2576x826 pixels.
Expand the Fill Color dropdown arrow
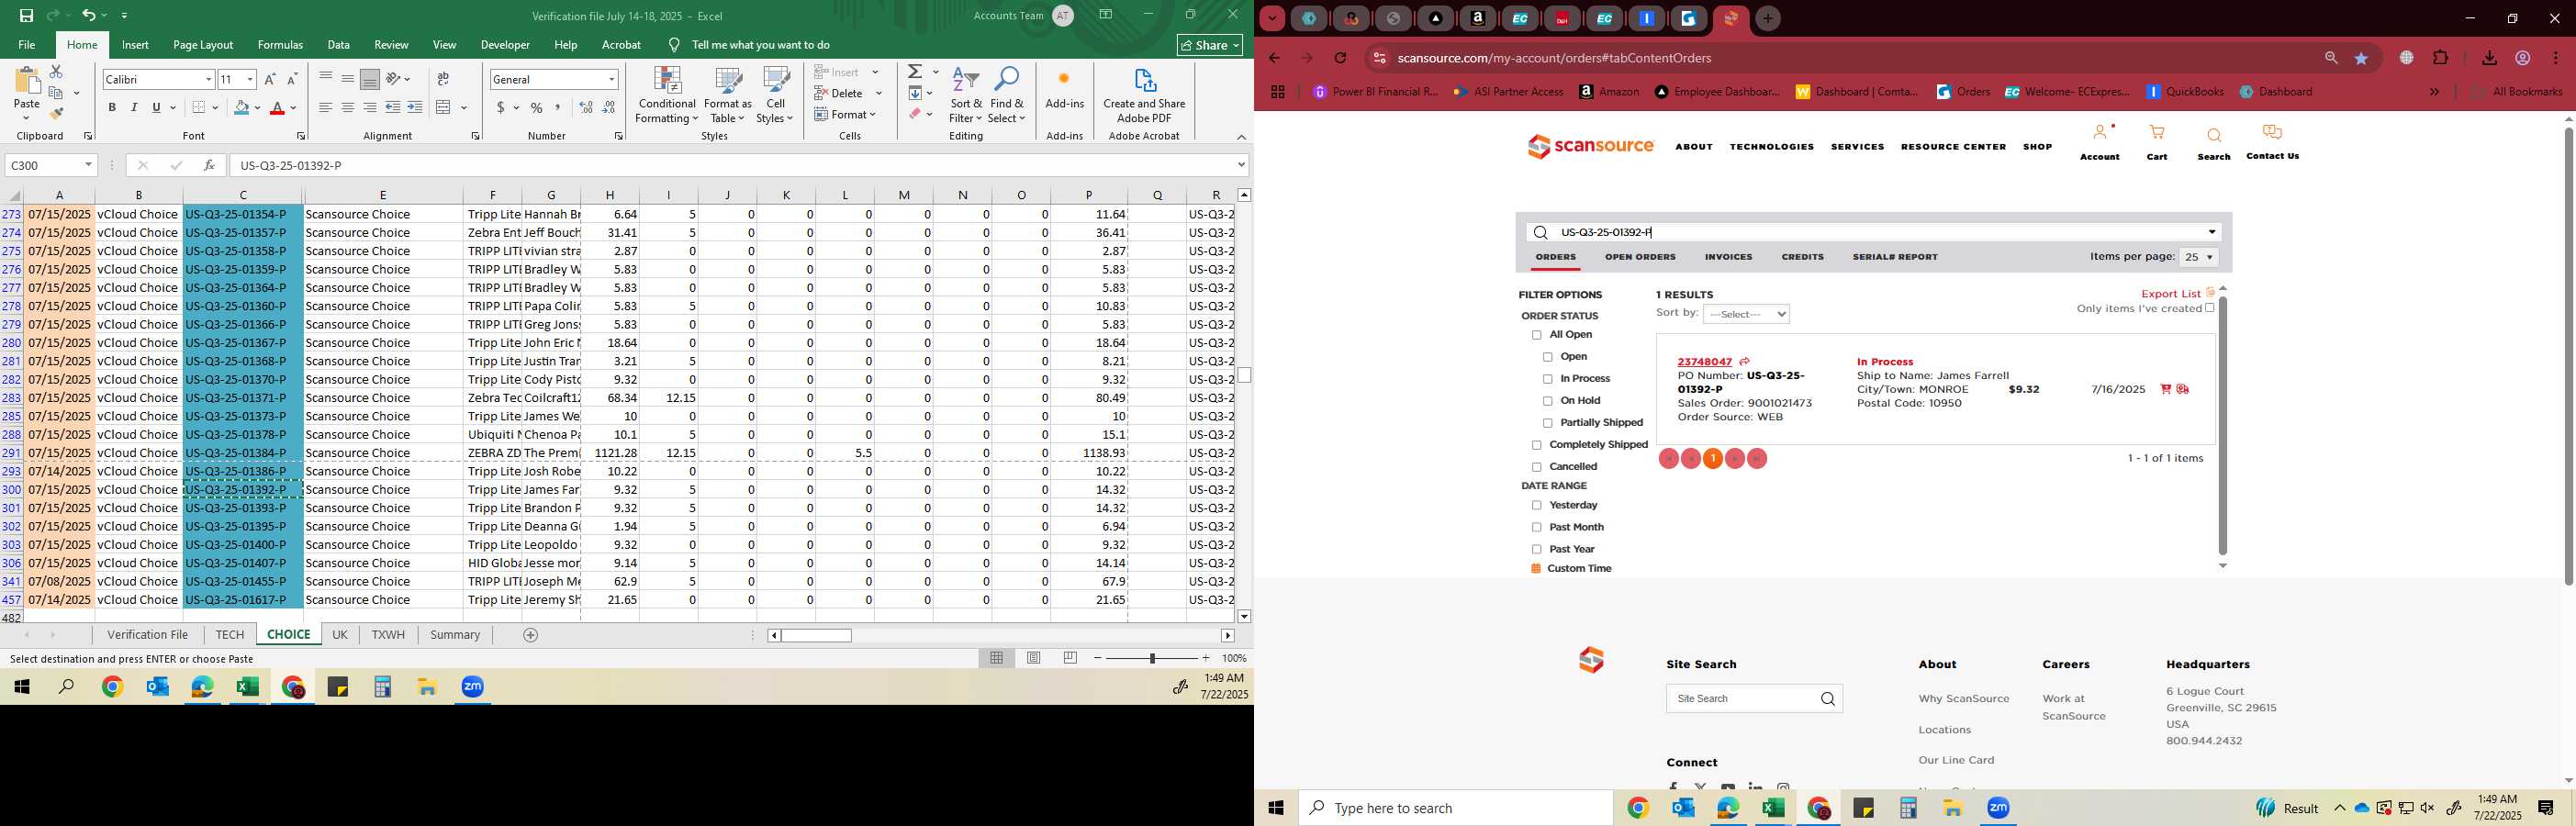click(257, 108)
